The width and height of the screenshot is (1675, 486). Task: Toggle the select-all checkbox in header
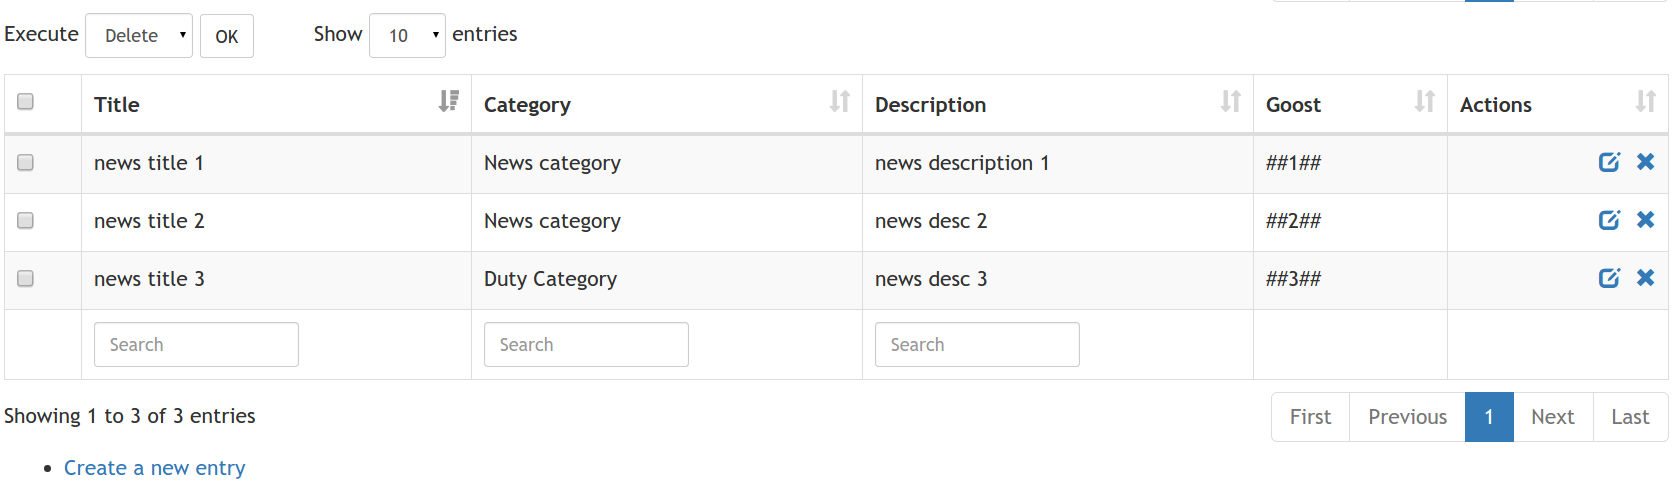(x=26, y=101)
